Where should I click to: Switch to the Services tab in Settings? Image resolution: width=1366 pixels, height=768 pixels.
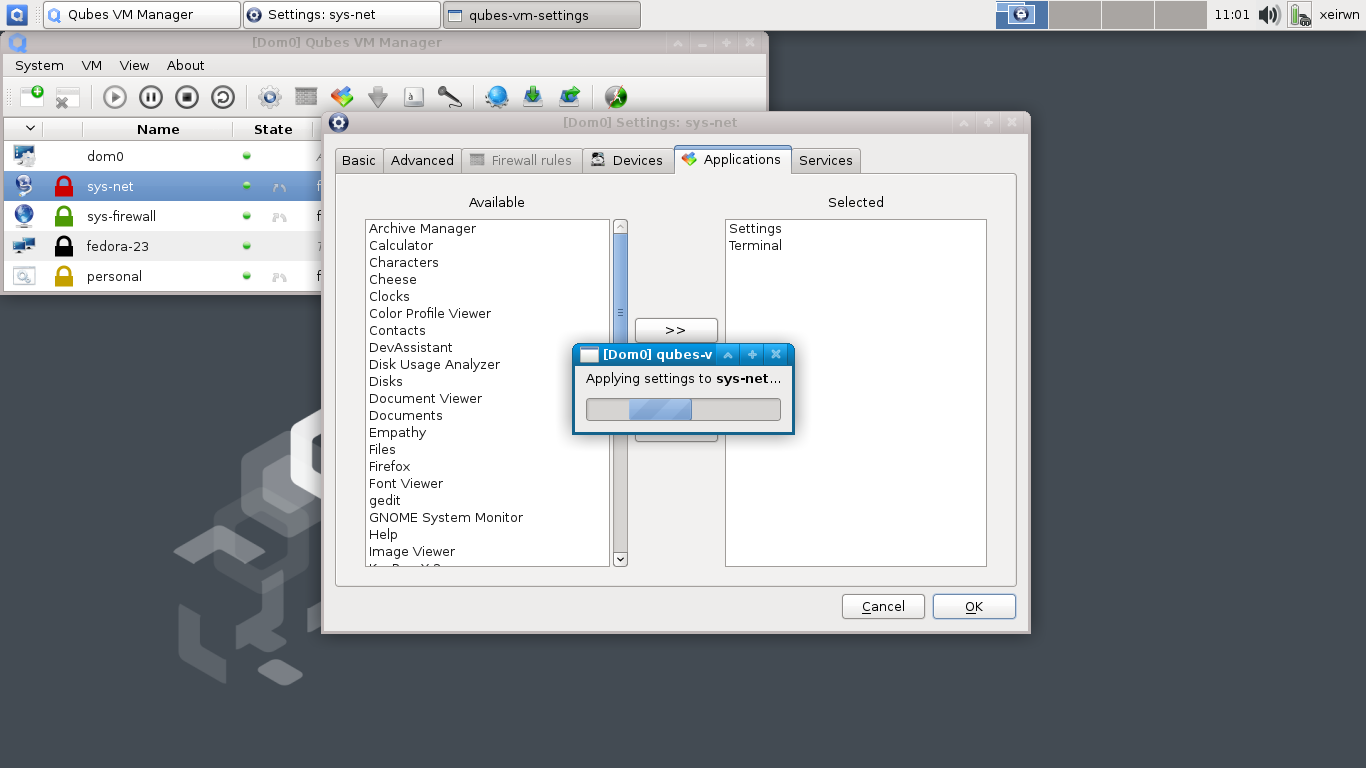click(826, 160)
